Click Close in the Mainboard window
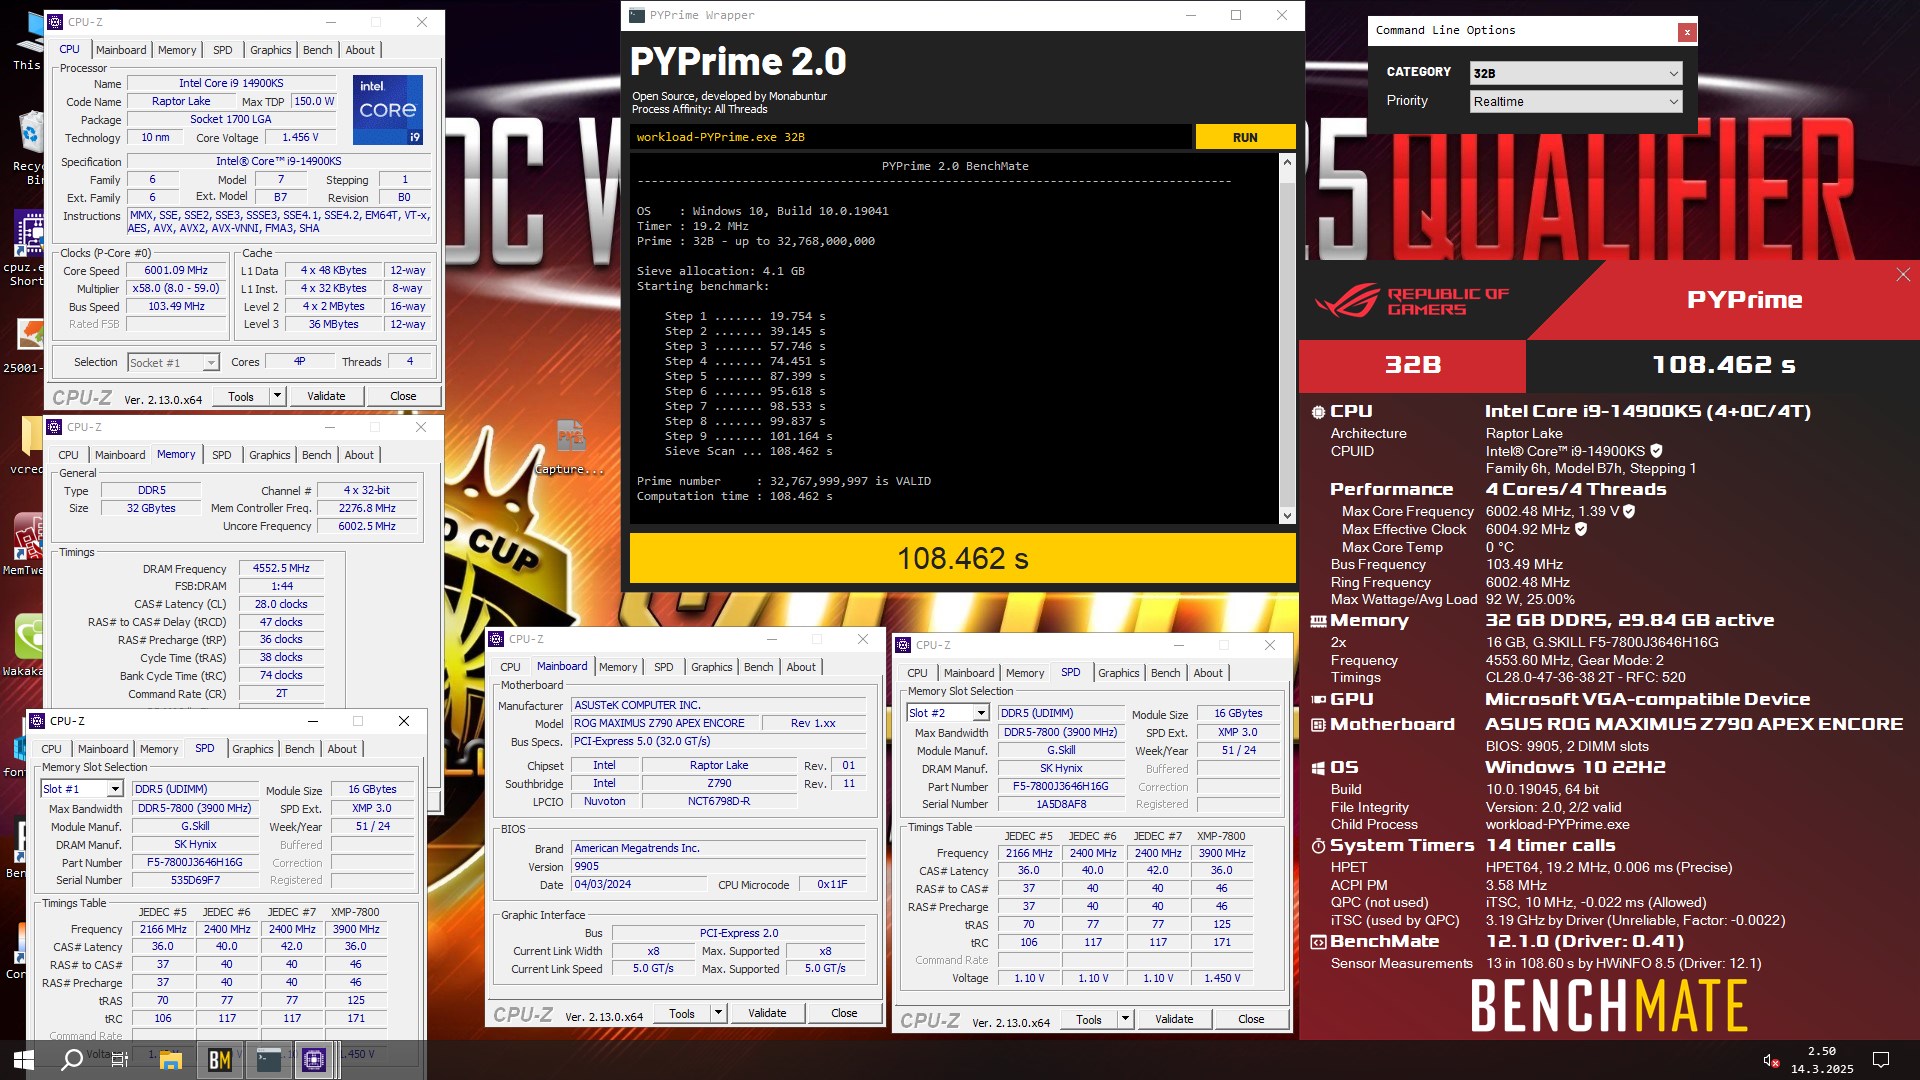Image resolution: width=1920 pixels, height=1080 pixels. 844,1013
